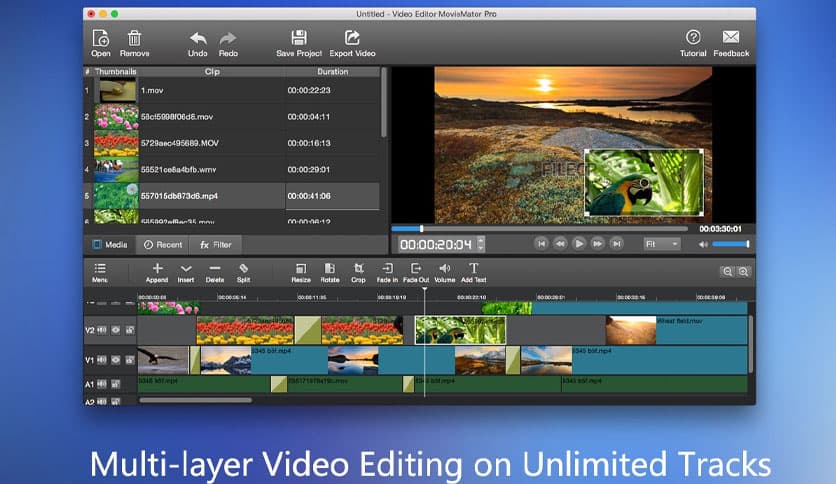836x484 pixels.
Task: Click the 00:00:20:04 timecode field
Action: pos(436,244)
